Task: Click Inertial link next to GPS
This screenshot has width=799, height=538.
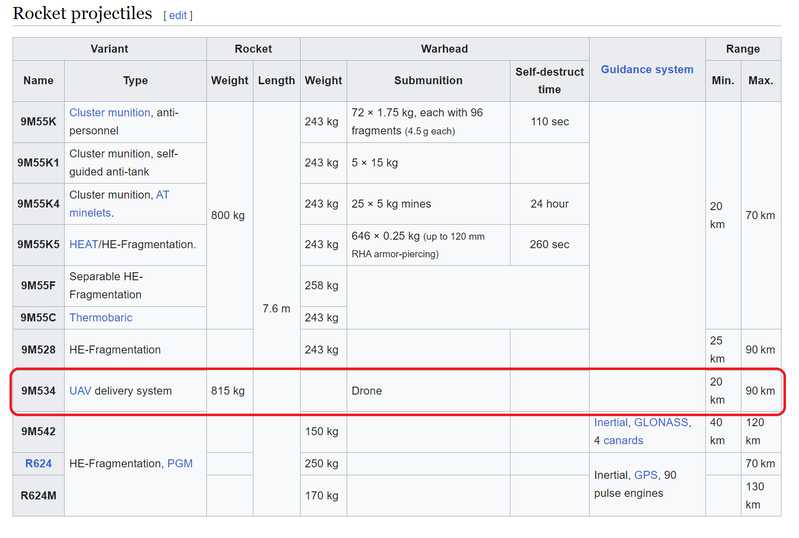Action: pyautogui.click(x=610, y=475)
